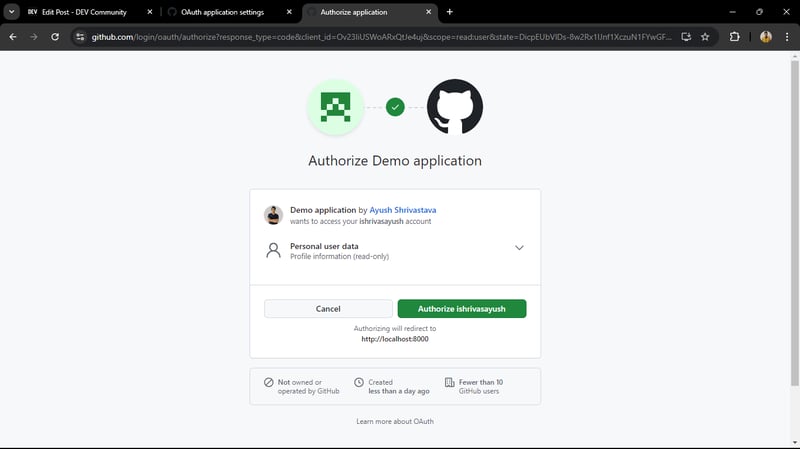800x449 pixels.
Task: Open a new browser tab
Action: [449, 12]
